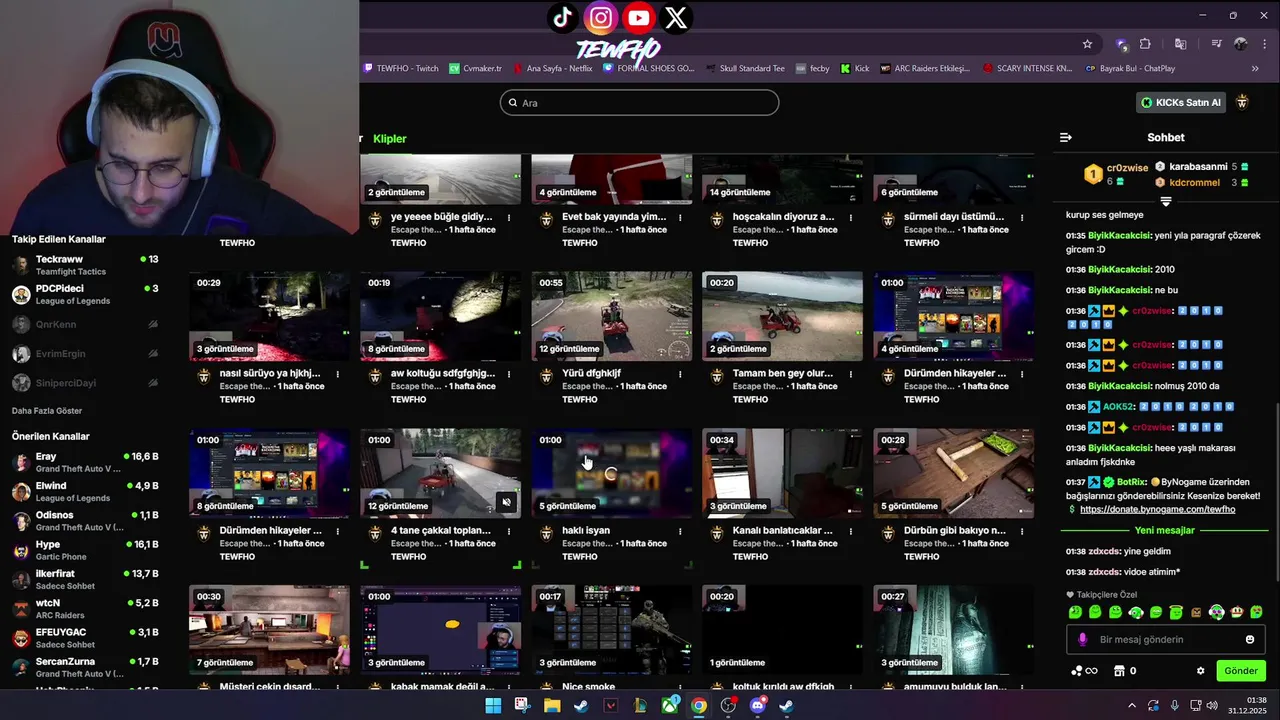Open the ARC Raiders Etkileşi bookmark
1280x720 pixels.
point(926,68)
